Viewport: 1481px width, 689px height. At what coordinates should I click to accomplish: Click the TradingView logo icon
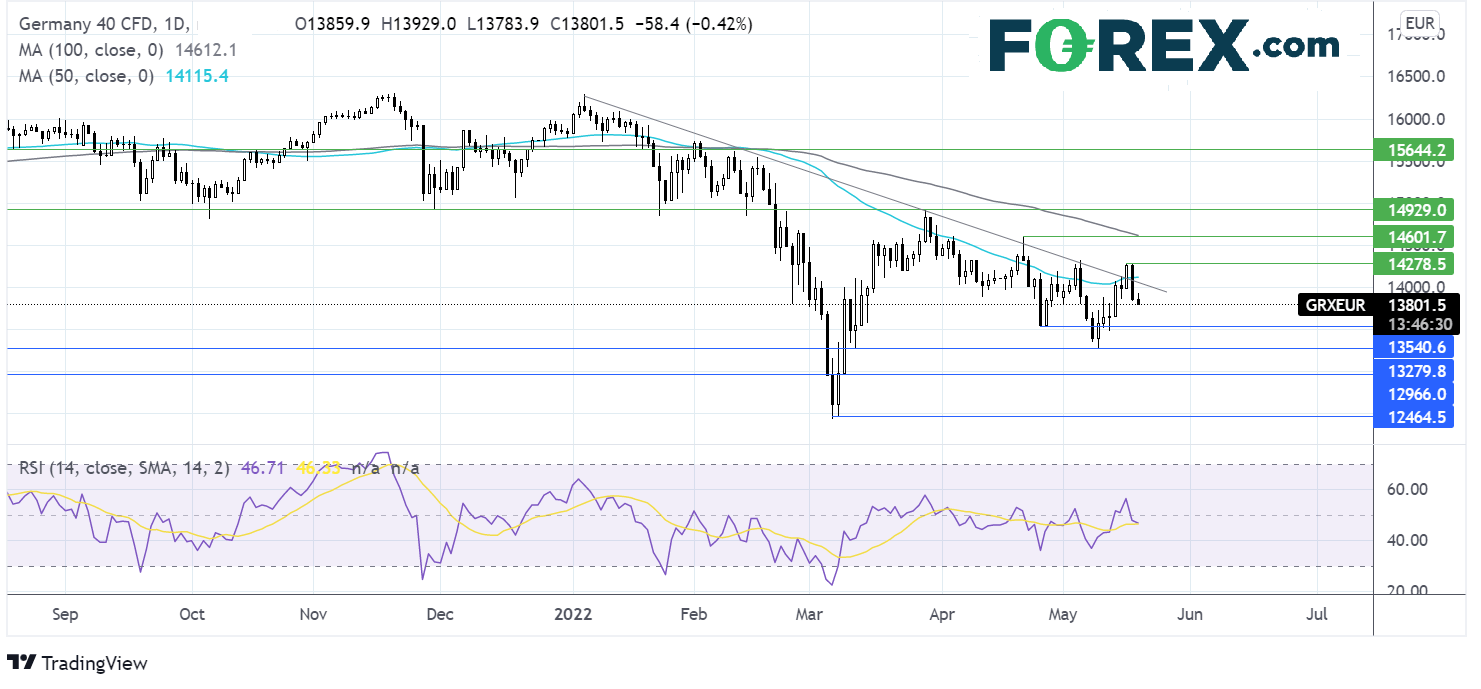21,663
